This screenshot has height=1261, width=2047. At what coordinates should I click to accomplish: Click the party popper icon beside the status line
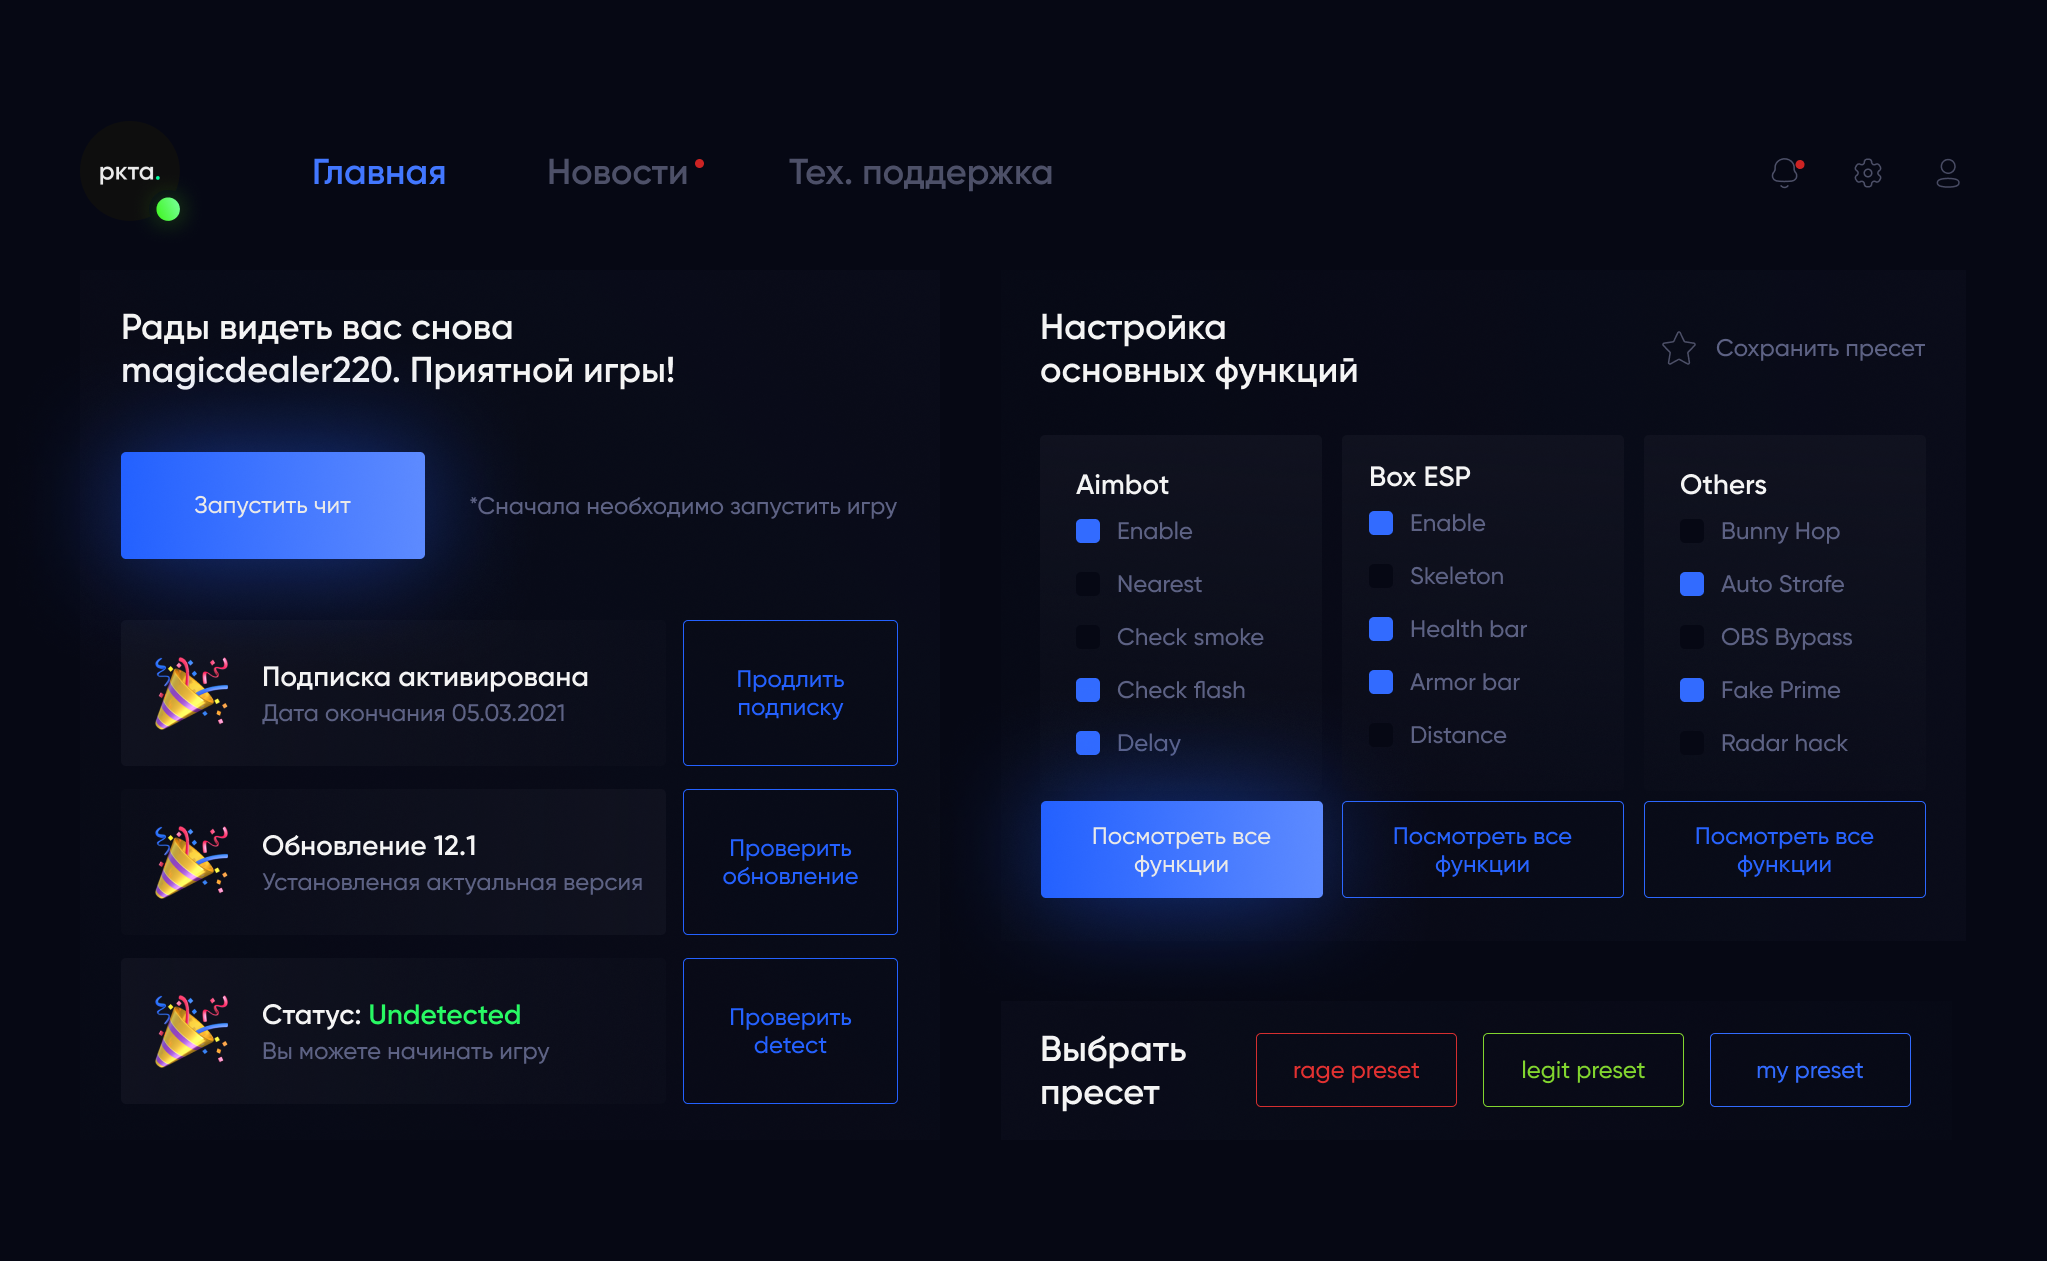191,1031
